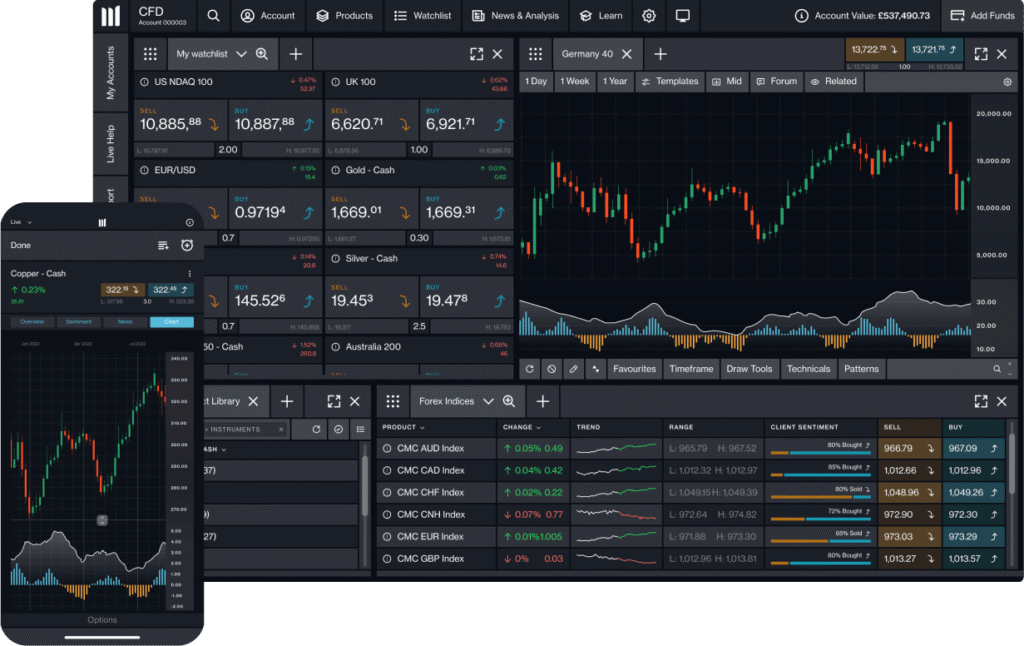1024x646 pixels.
Task: Click the info icon left of CMC AUD Index
Action: click(x=387, y=449)
